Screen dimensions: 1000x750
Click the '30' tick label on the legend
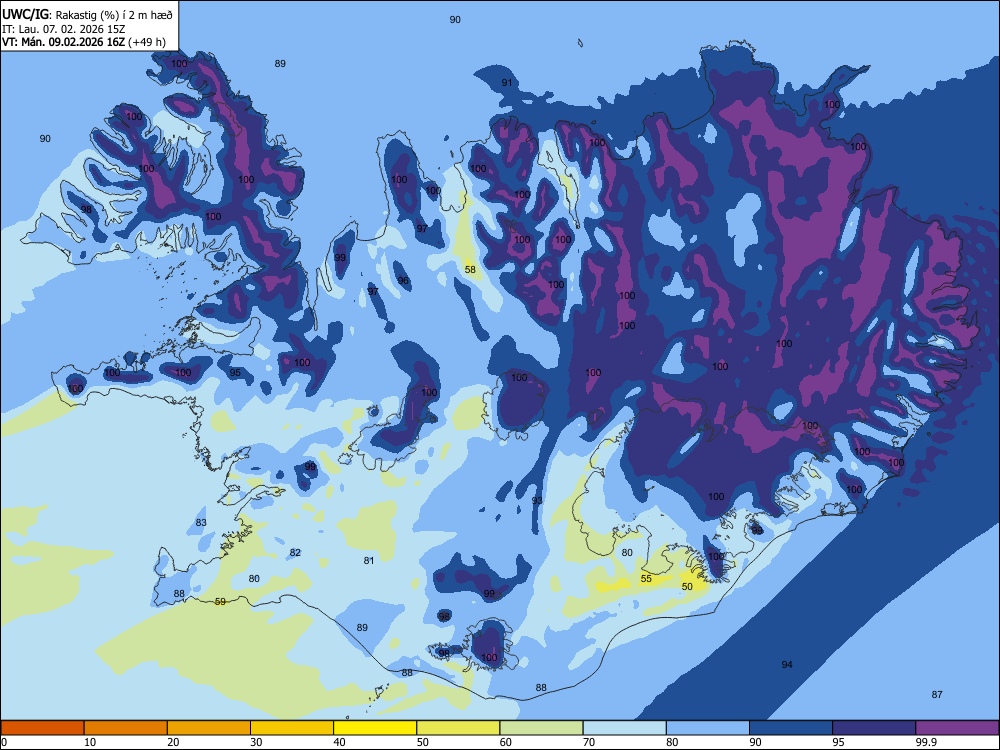tap(256, 742)
